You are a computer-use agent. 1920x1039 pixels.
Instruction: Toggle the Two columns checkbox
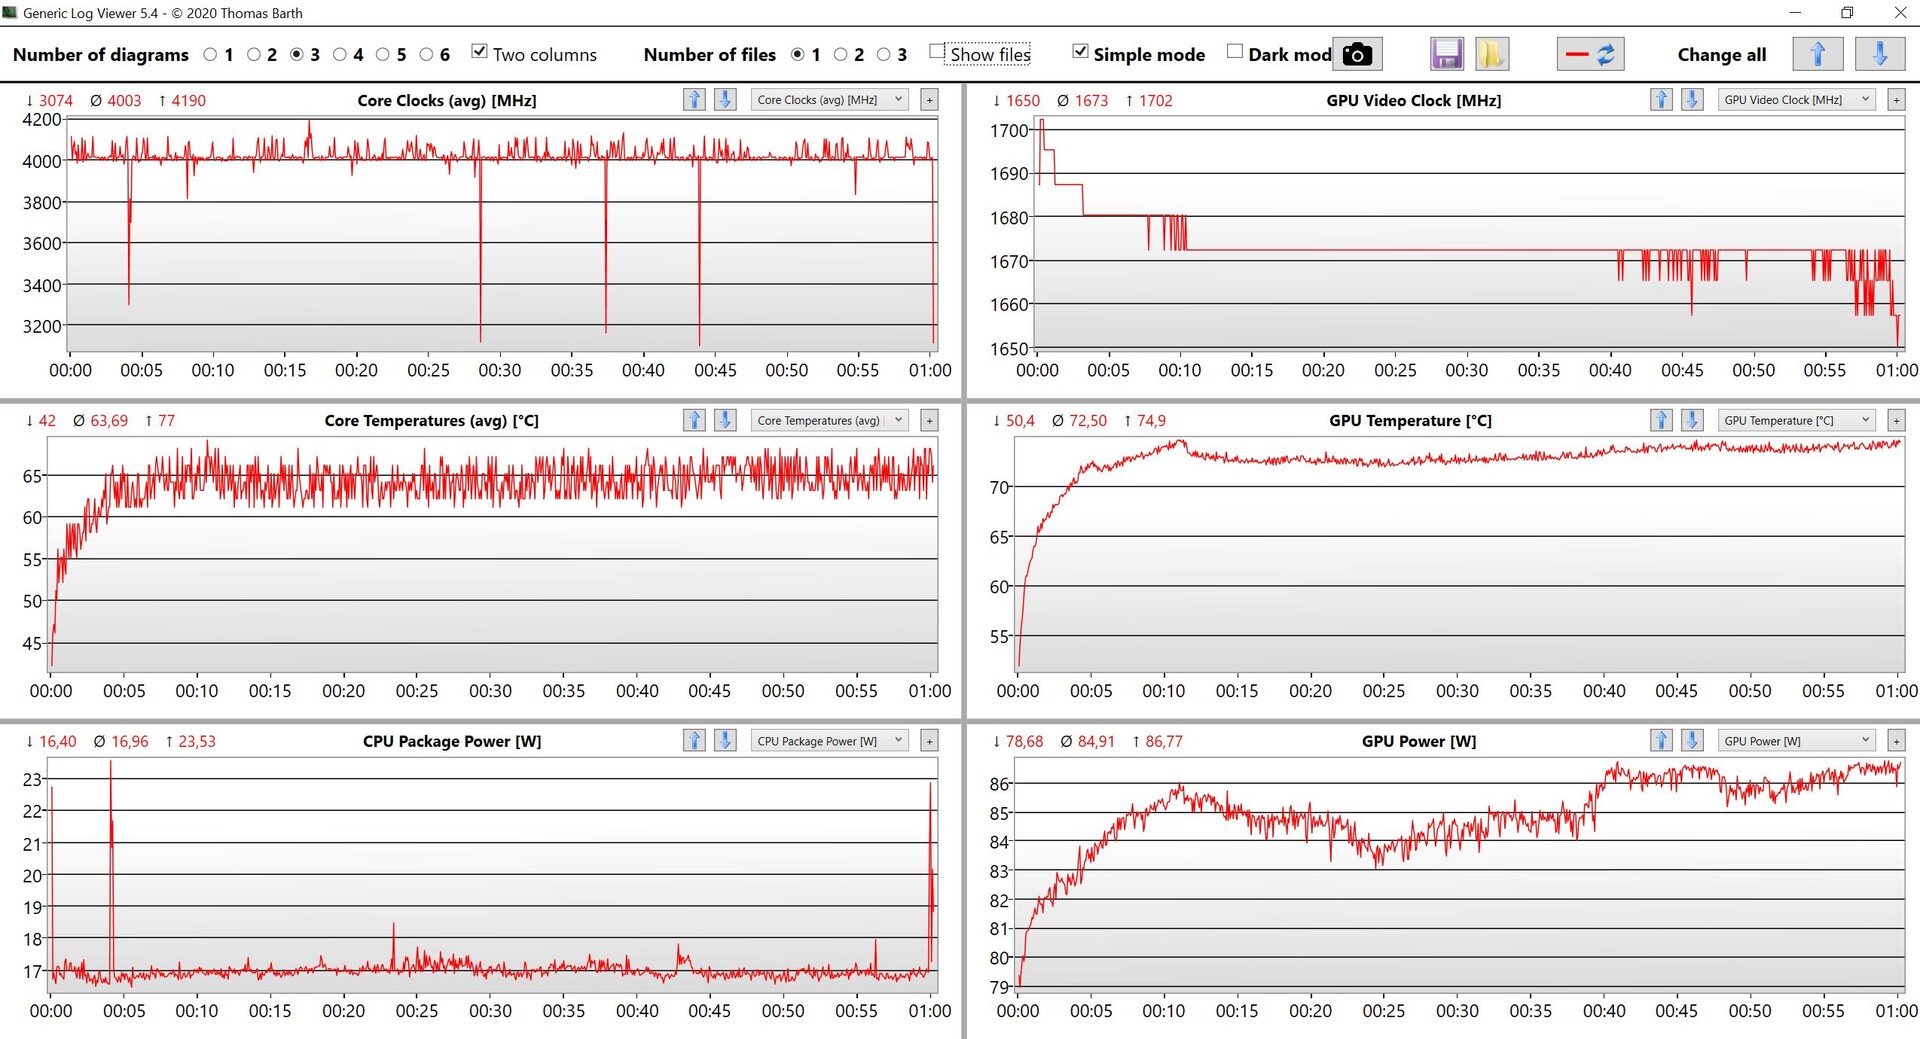[480, 52]
